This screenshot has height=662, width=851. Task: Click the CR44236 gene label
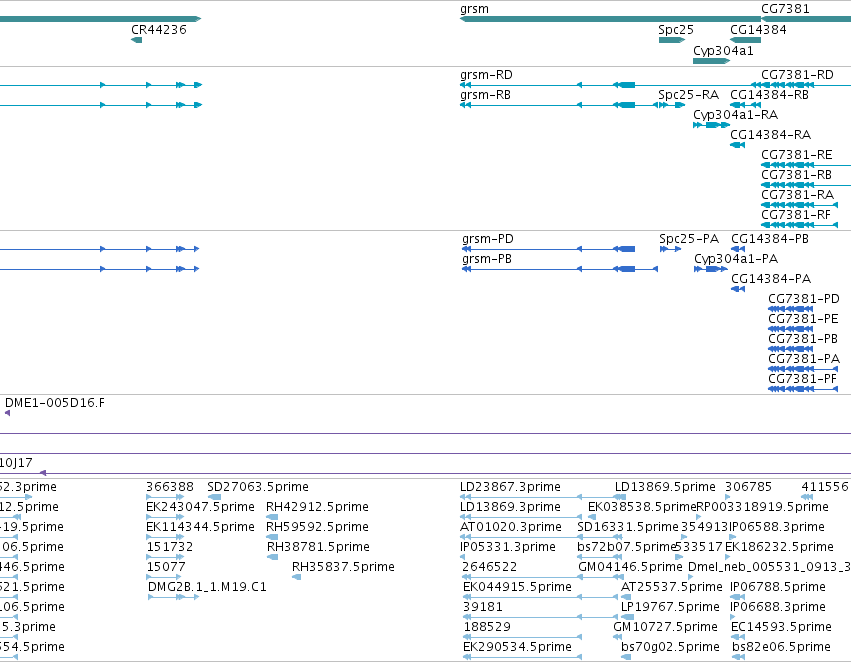point(159,30)
